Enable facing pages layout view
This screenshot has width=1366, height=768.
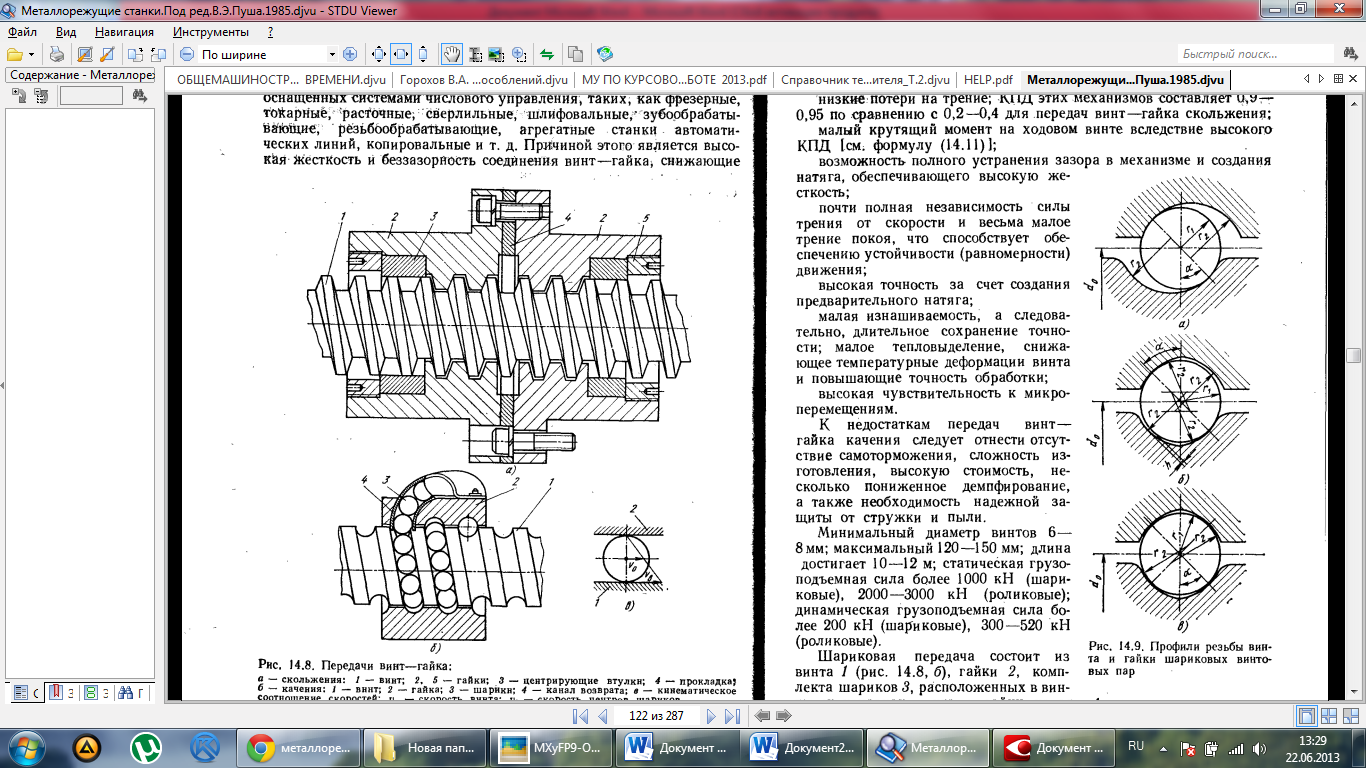[1328, 716]
